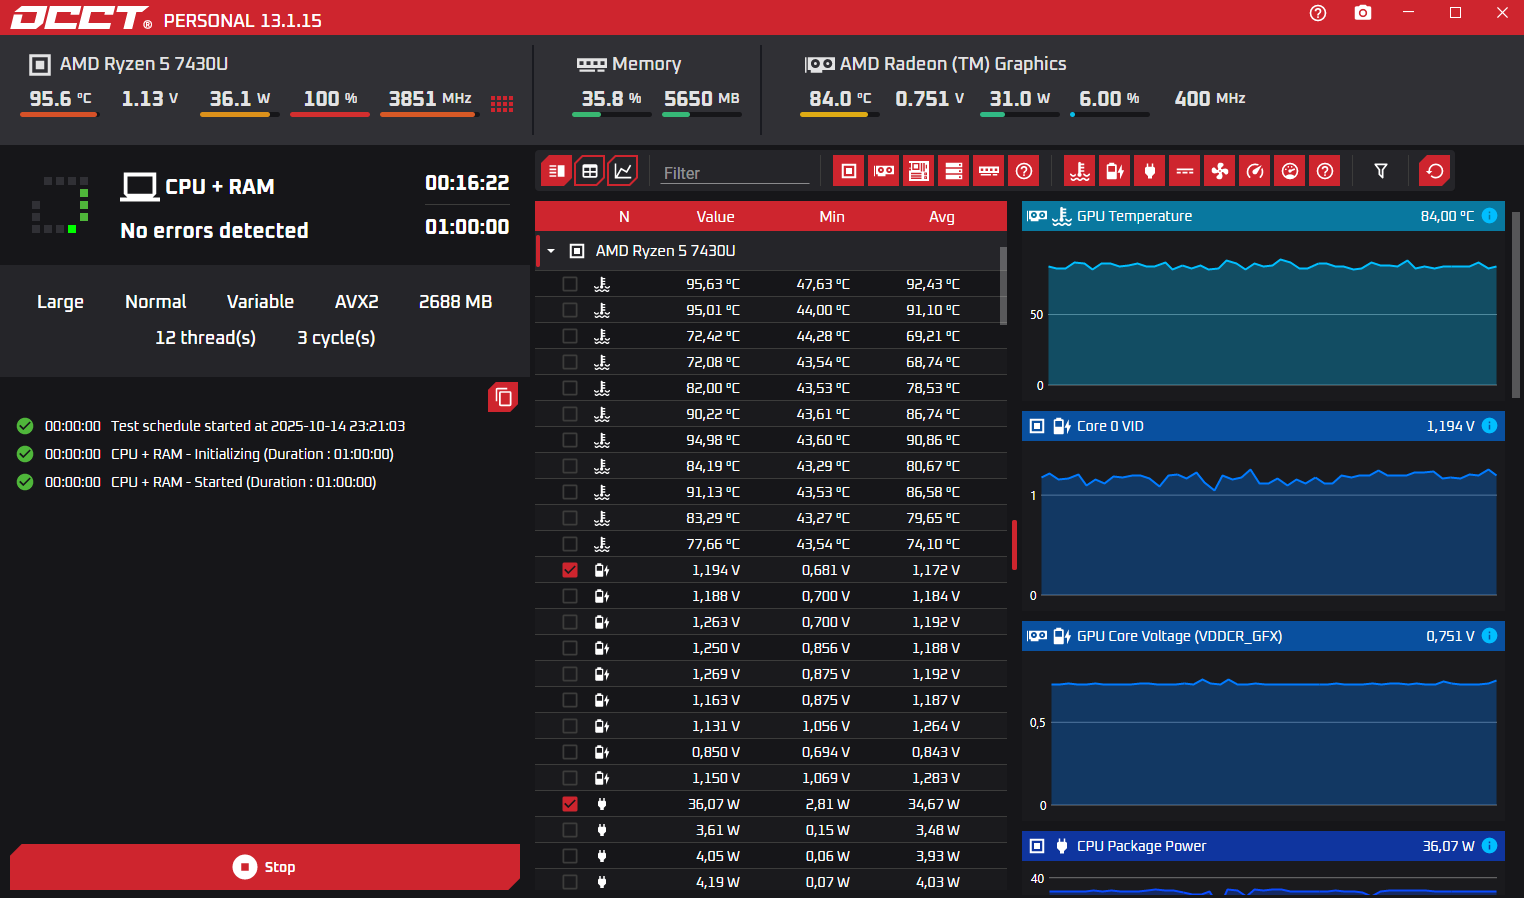Take a screenshot with camera icon
Viewport: 1524px width, 898px height.
(1363, 13)
